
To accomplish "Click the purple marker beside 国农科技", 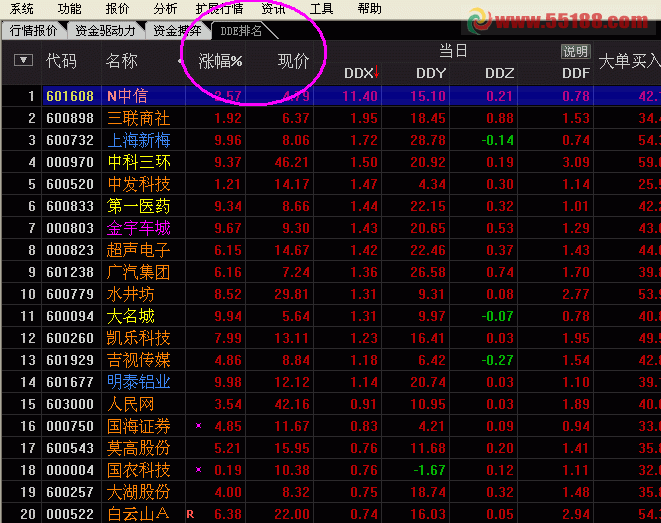I will coord(199,469).
